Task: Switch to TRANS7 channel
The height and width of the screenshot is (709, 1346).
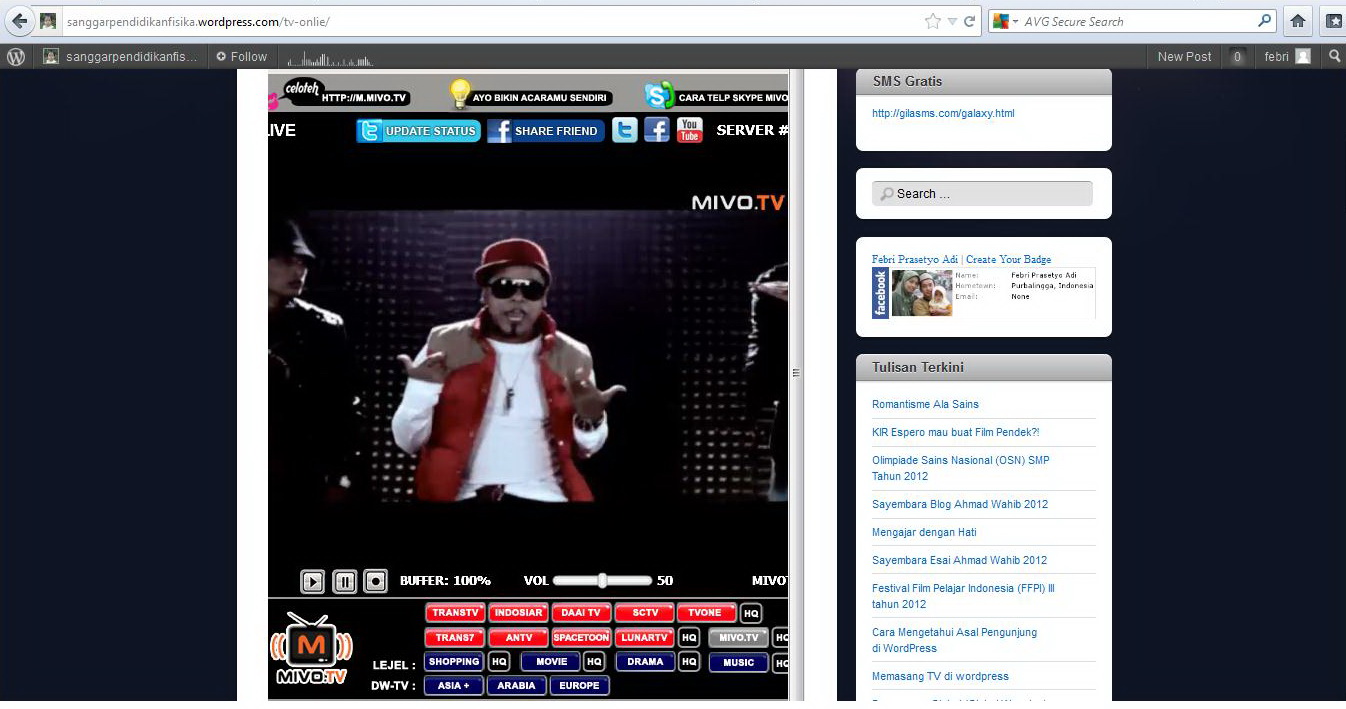Action: point(455,637)
